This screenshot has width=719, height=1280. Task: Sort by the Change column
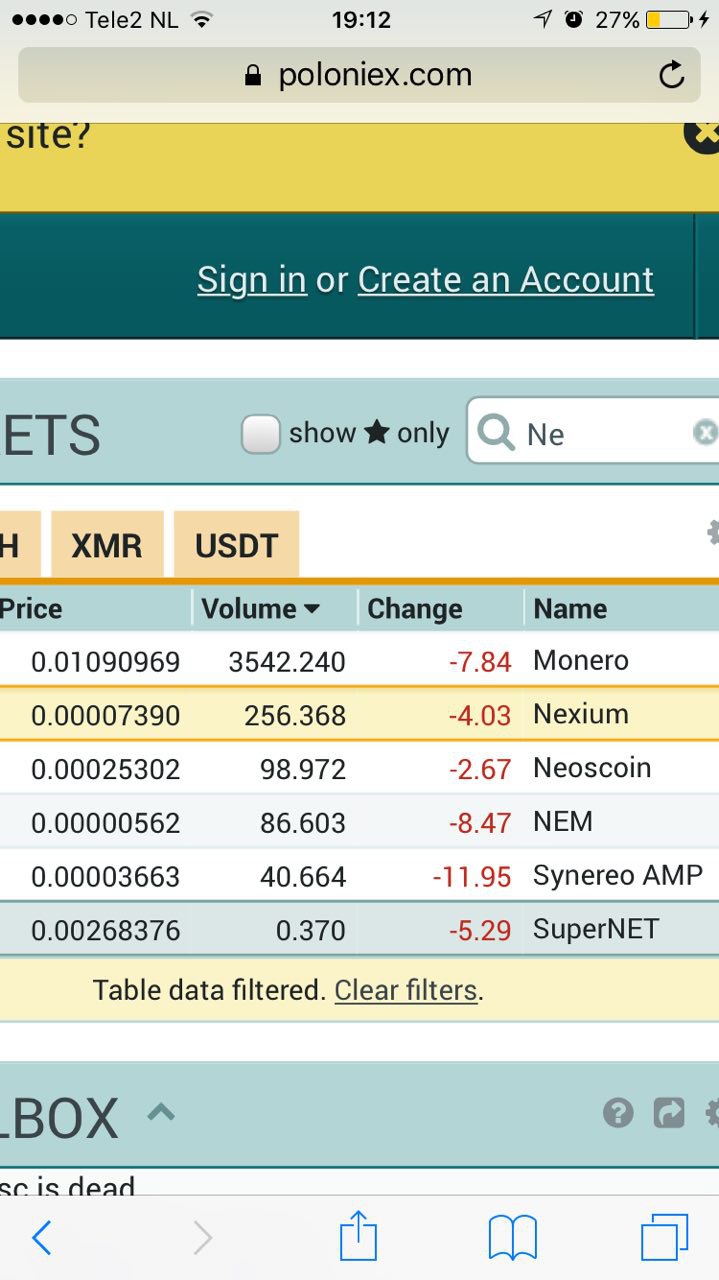440,609
